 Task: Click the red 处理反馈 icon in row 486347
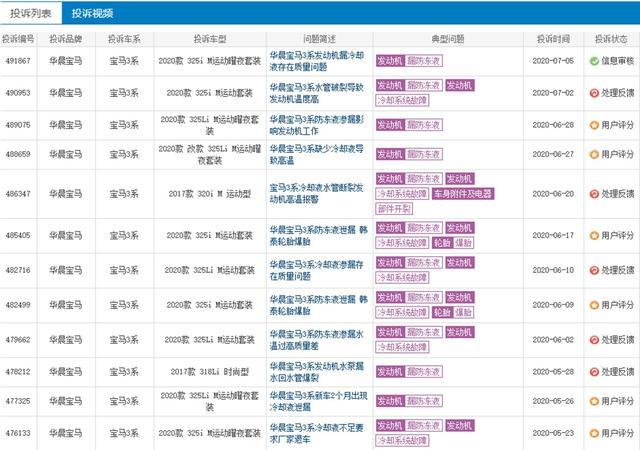[x=594, y=194]
